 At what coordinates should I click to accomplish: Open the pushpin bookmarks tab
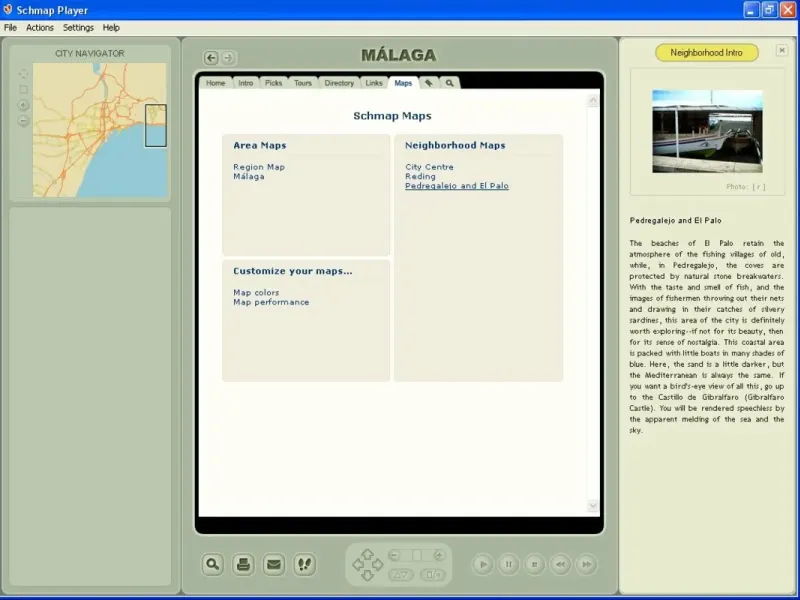click(429, 83)
